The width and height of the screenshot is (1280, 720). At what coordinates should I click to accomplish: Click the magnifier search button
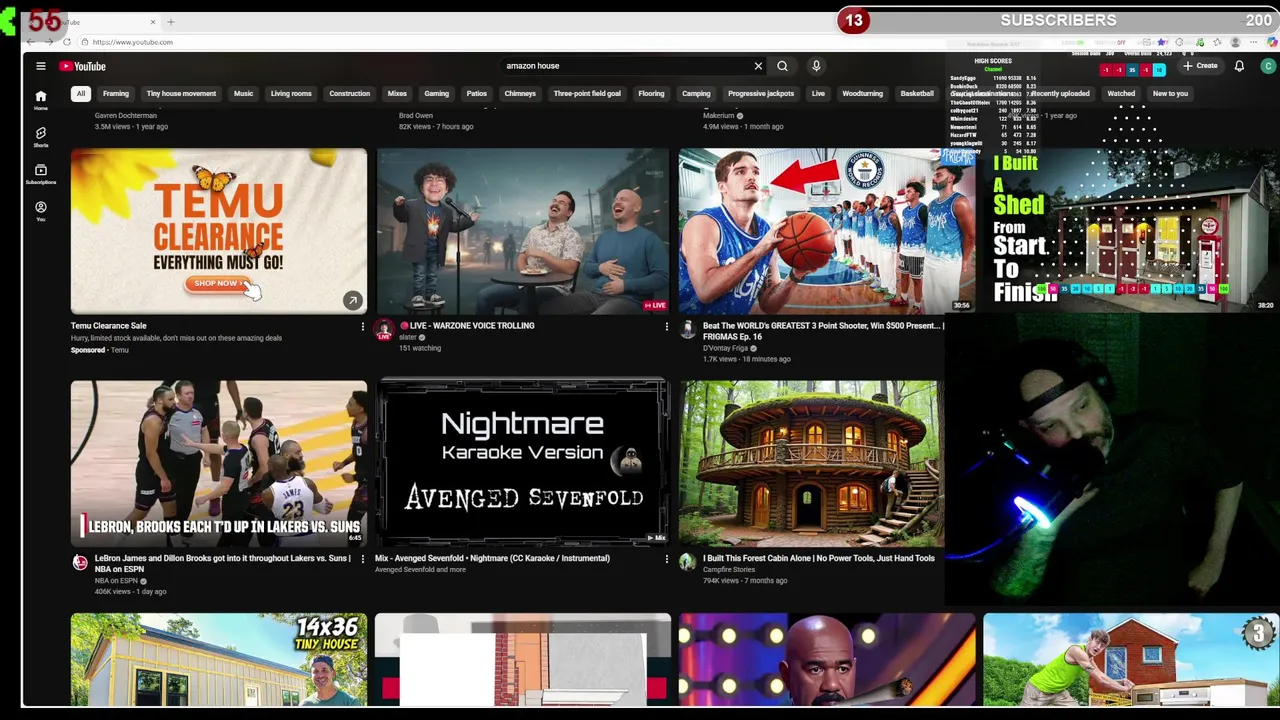tap(782, 66)
